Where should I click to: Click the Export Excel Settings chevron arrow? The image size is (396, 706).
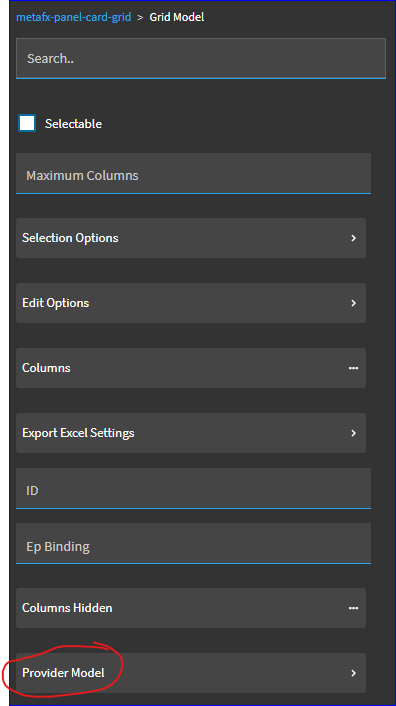point(354,433)
